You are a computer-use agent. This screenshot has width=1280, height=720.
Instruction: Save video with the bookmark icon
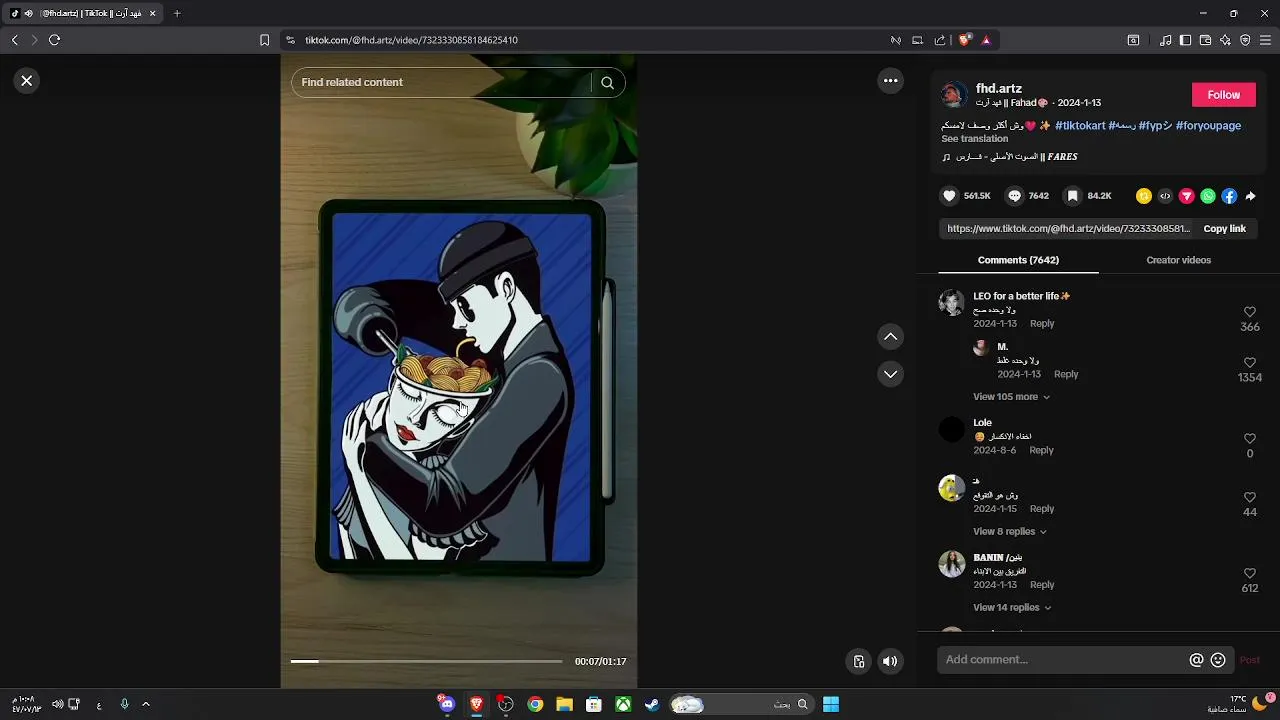click(1072, 196)
